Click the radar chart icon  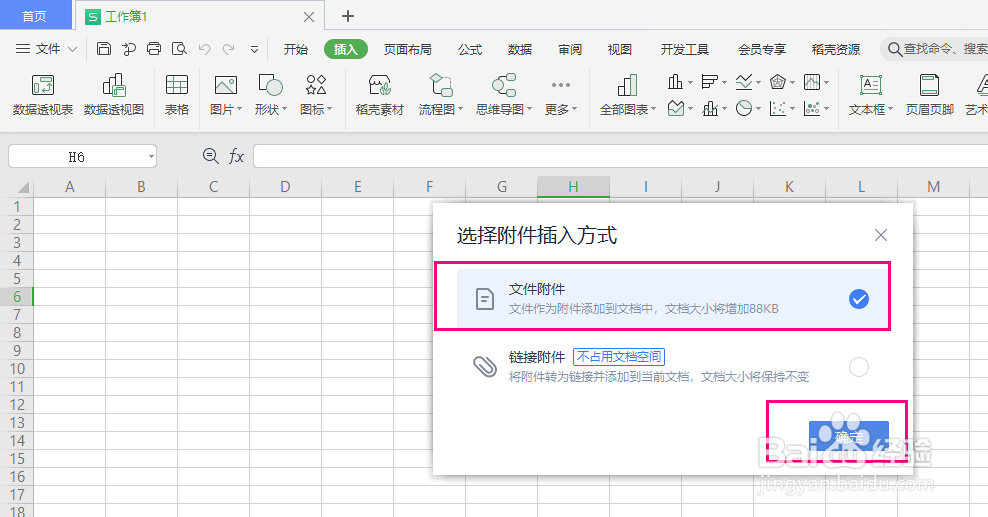778,82
